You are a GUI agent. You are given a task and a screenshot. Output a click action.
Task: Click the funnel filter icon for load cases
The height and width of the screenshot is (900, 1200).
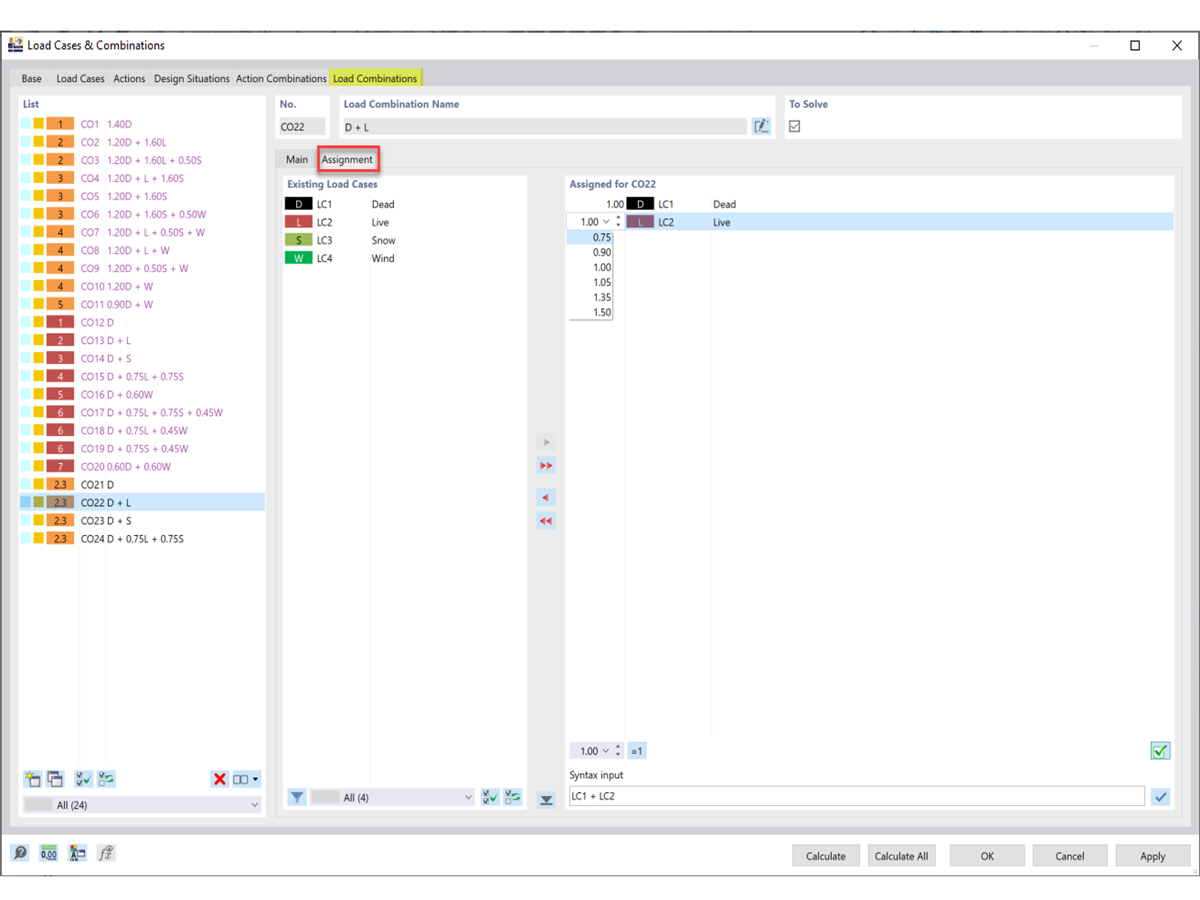(297, 797)
